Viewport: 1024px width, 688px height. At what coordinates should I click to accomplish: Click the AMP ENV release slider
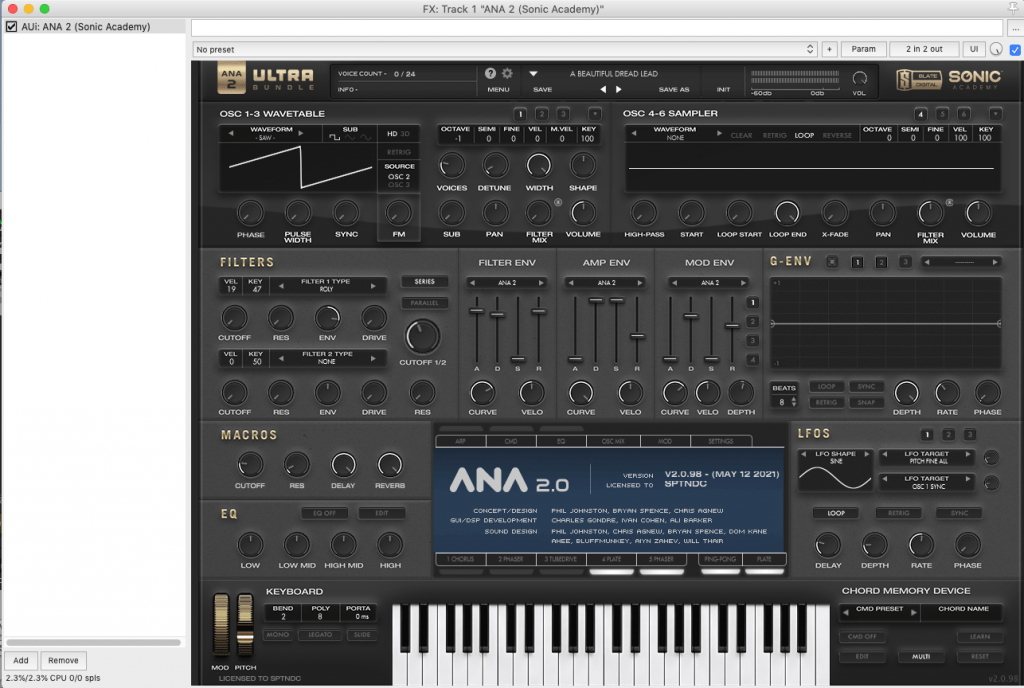[x=637, y=336]
